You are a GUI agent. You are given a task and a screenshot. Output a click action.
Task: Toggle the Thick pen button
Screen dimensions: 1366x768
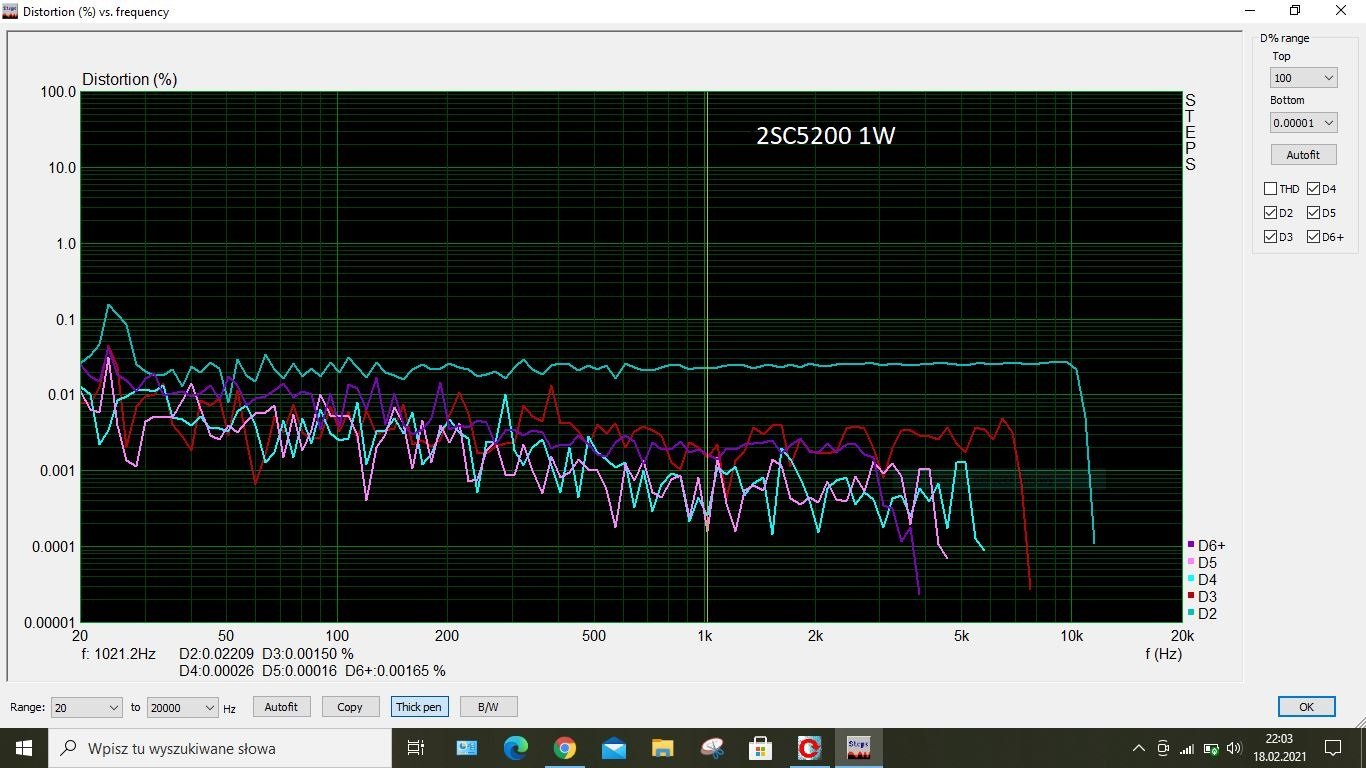419,707
